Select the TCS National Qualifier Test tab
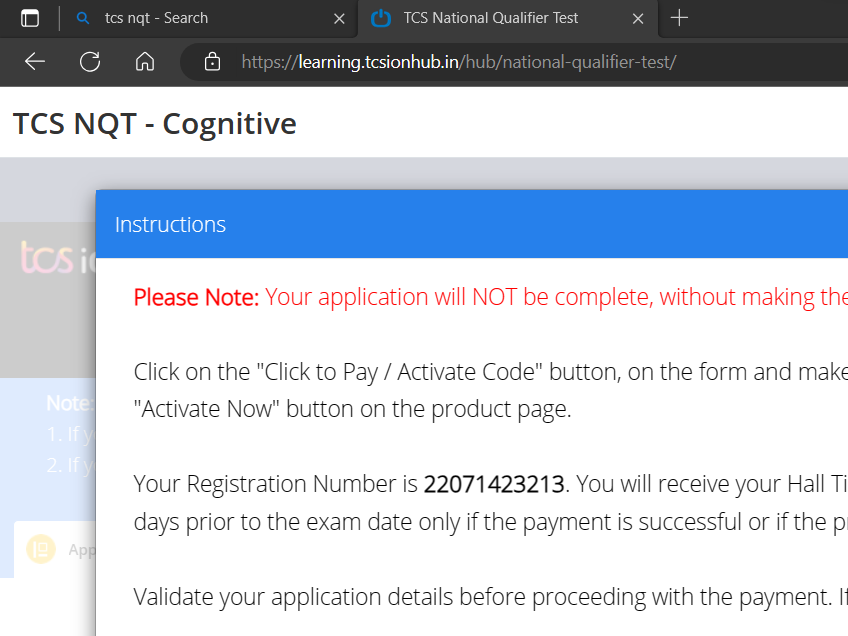848x636 pixels. point(490,18)
